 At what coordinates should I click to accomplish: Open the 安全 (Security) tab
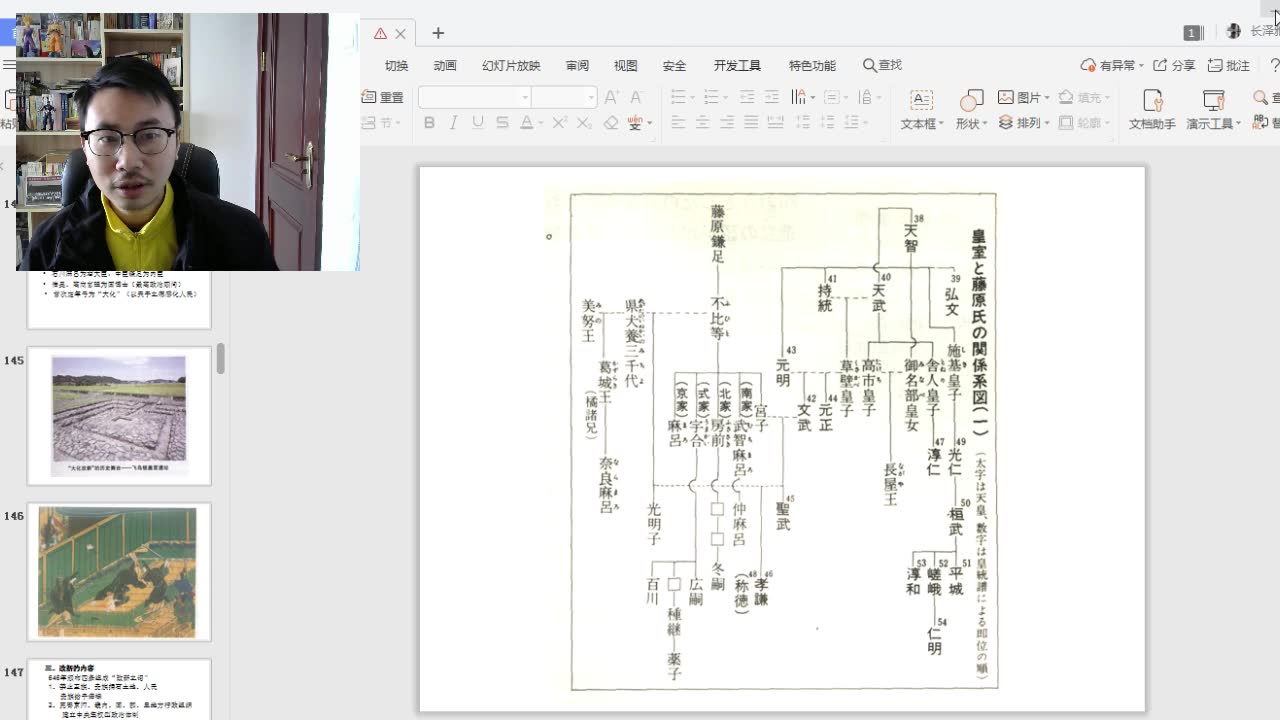[x=674, y=66]
